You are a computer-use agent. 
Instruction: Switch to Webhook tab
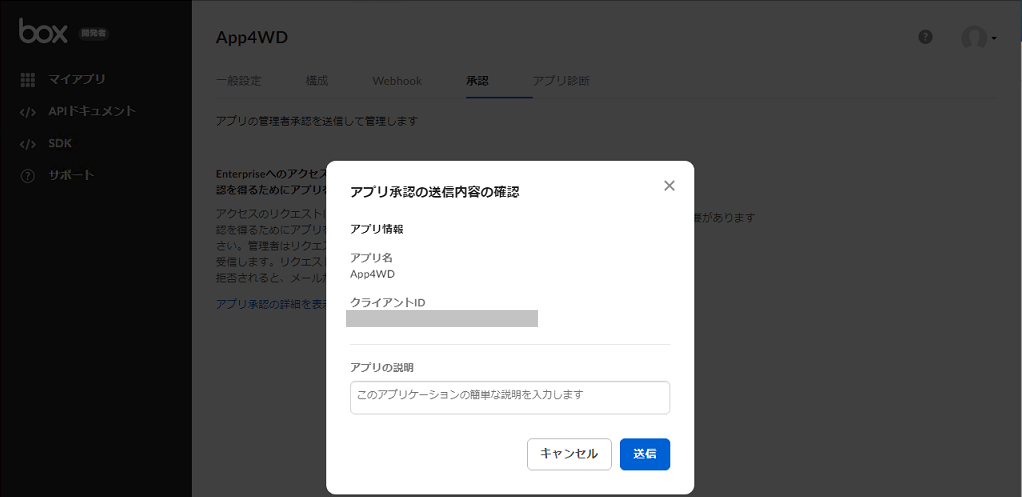click(397, 81)
